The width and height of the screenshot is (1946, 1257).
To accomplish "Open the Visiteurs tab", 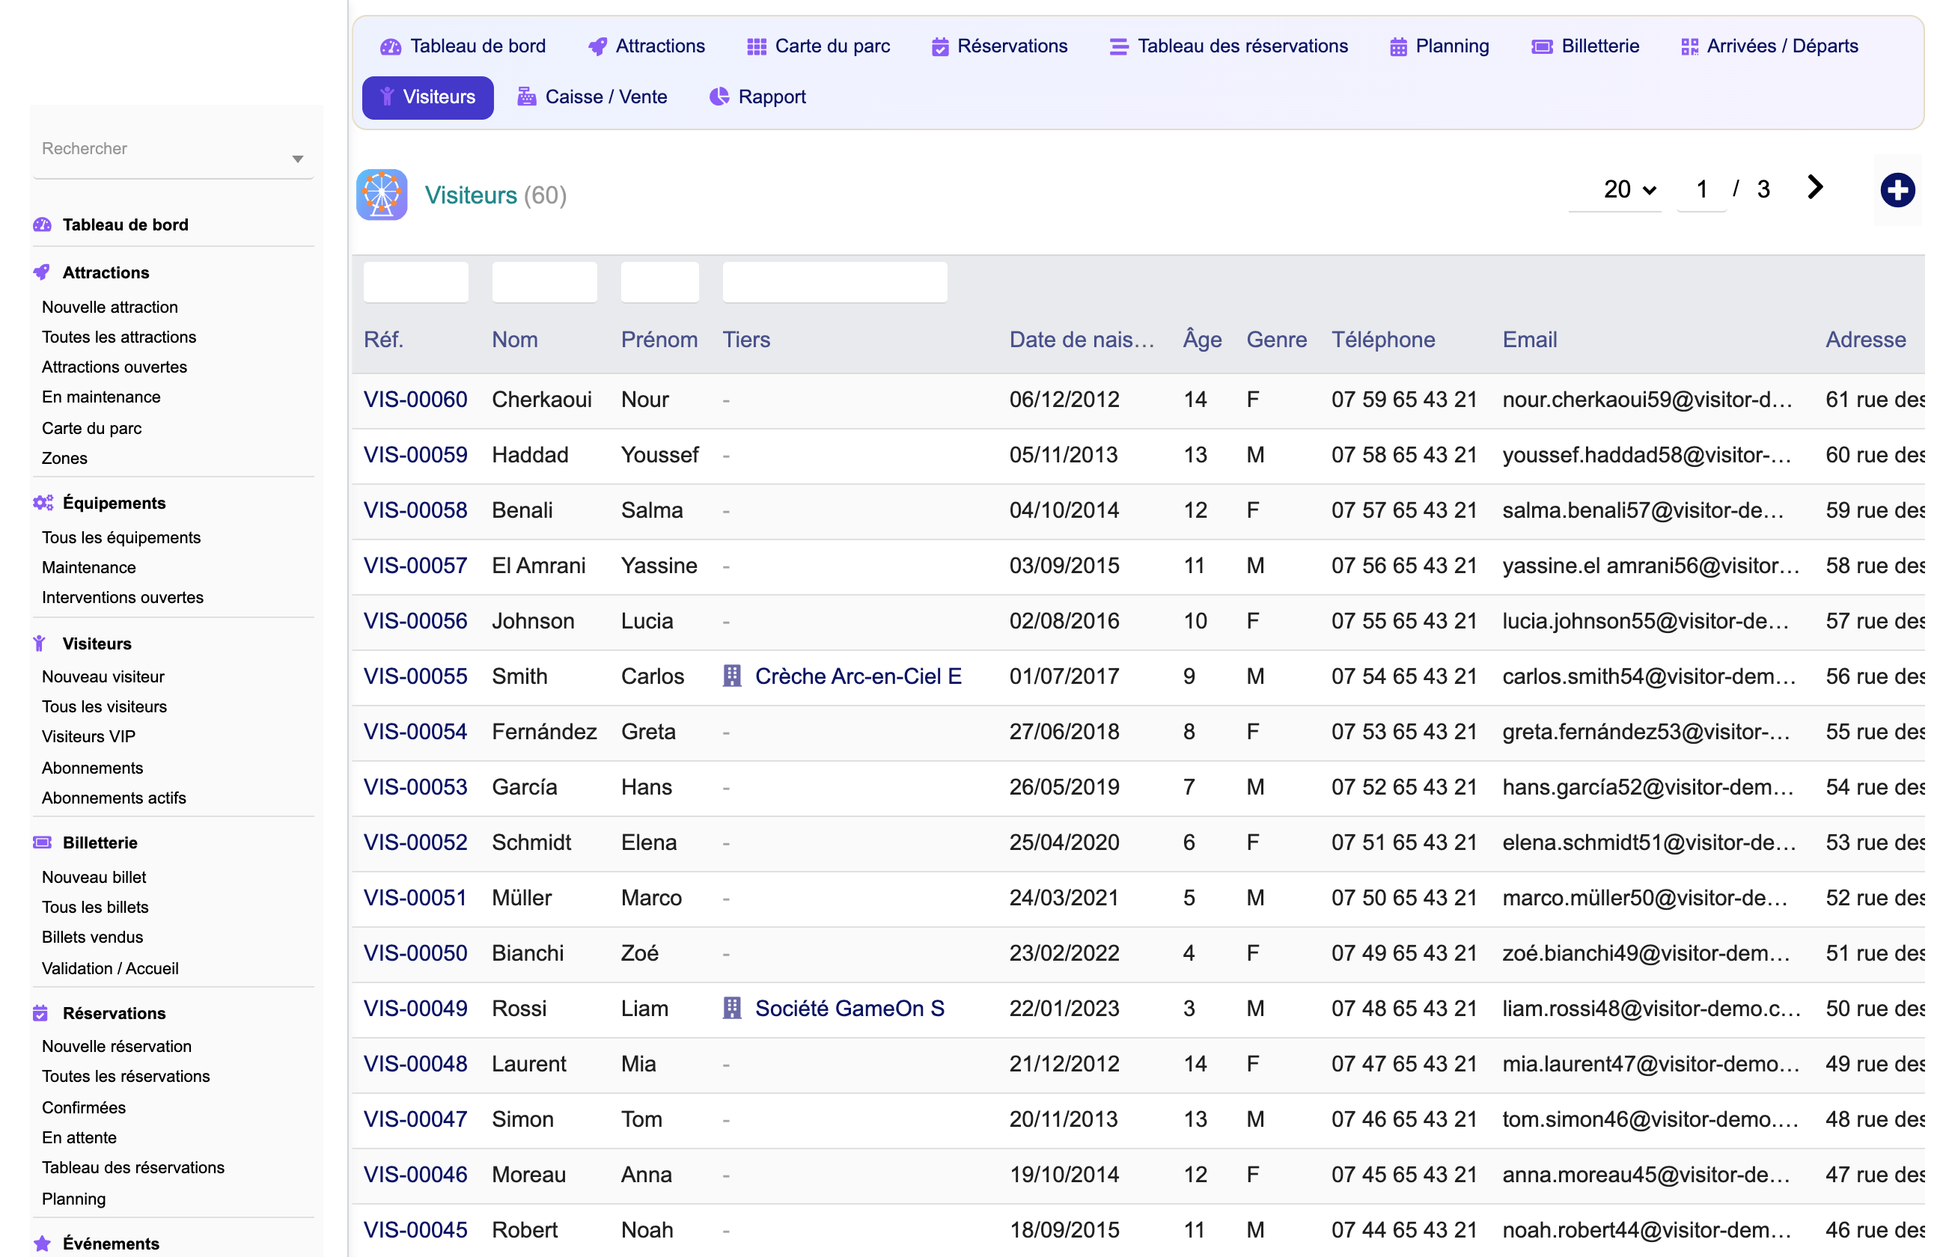I will (428, 97).
